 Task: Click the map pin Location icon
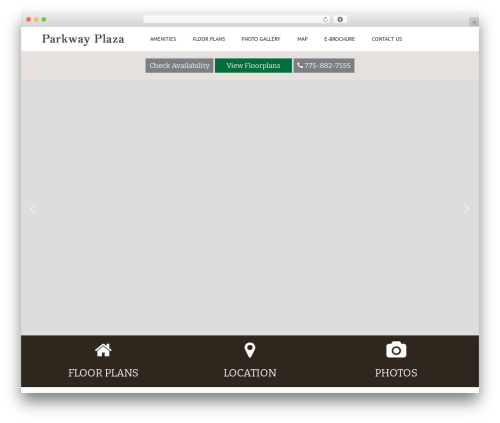250,350
